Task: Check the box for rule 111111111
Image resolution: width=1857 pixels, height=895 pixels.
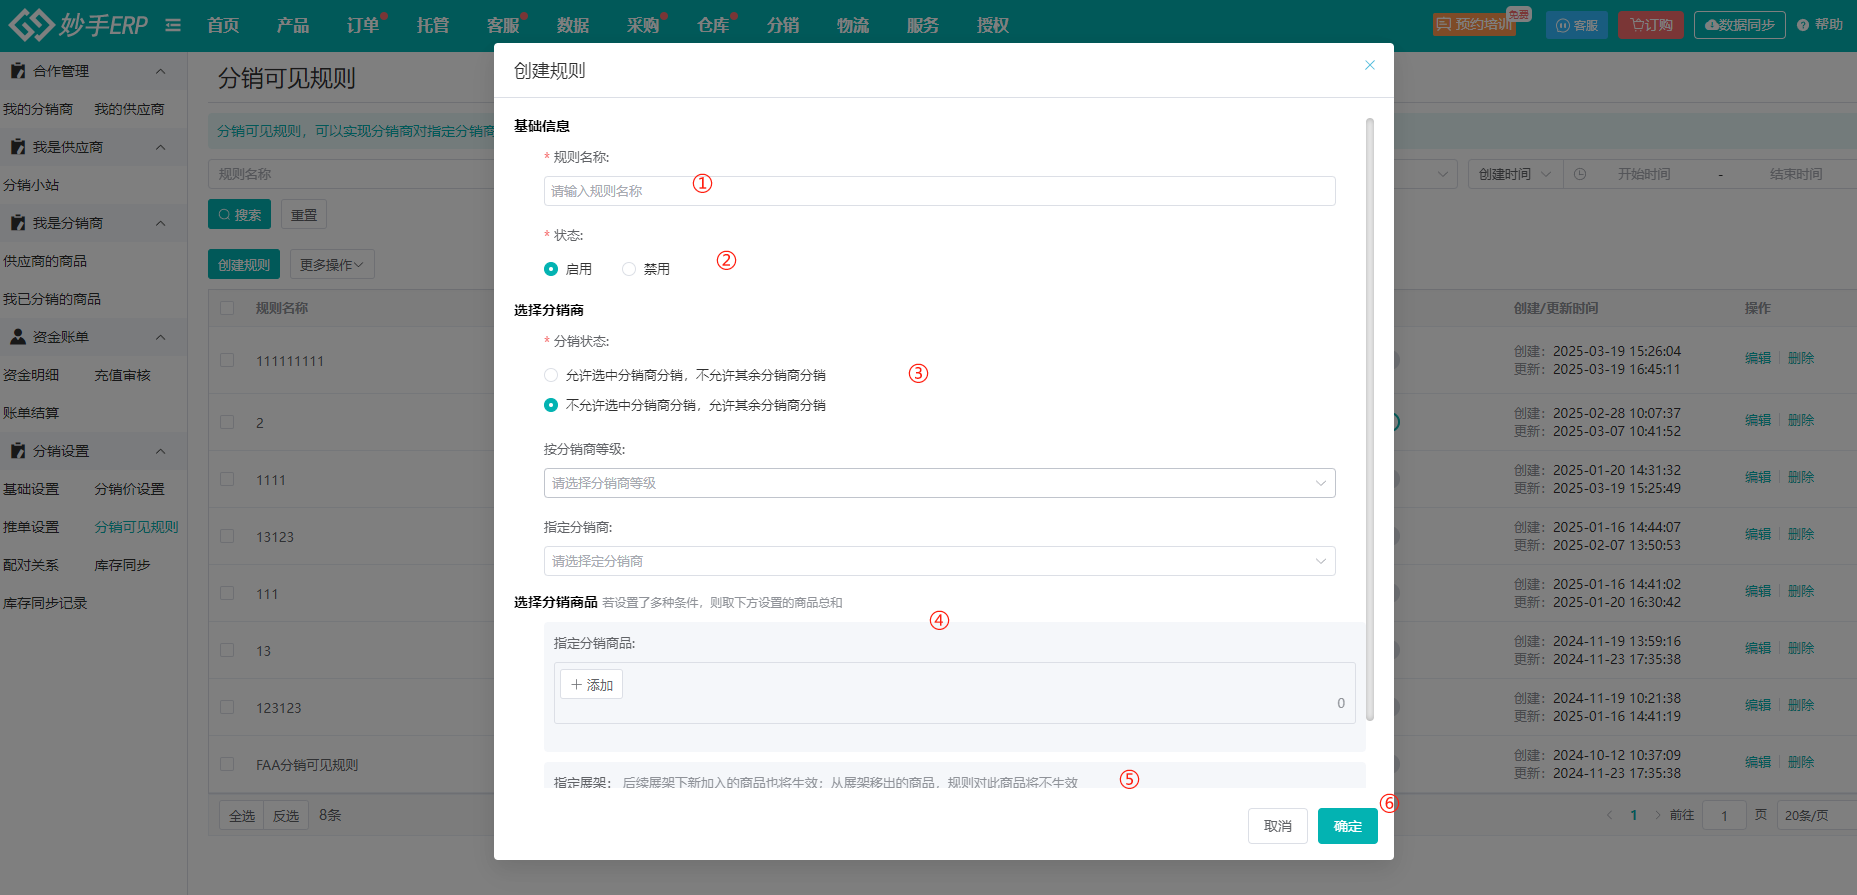Action: [227, 360]
